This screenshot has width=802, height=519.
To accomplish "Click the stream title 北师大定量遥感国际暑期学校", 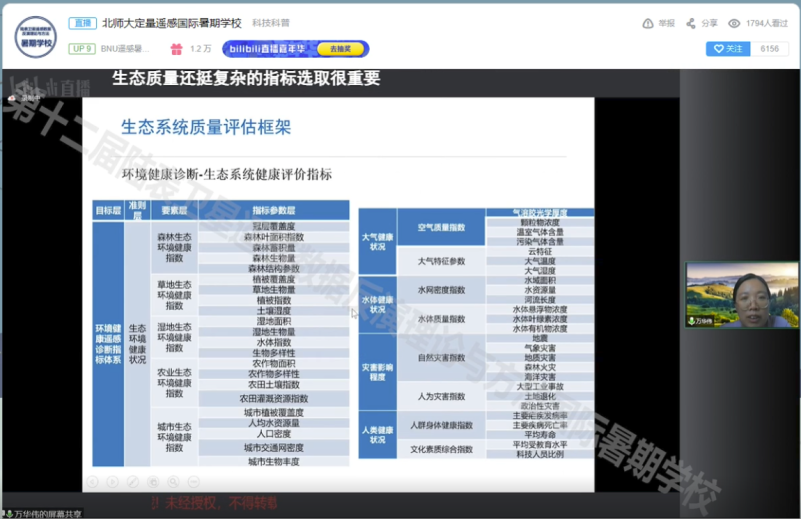I will point(172,23).
